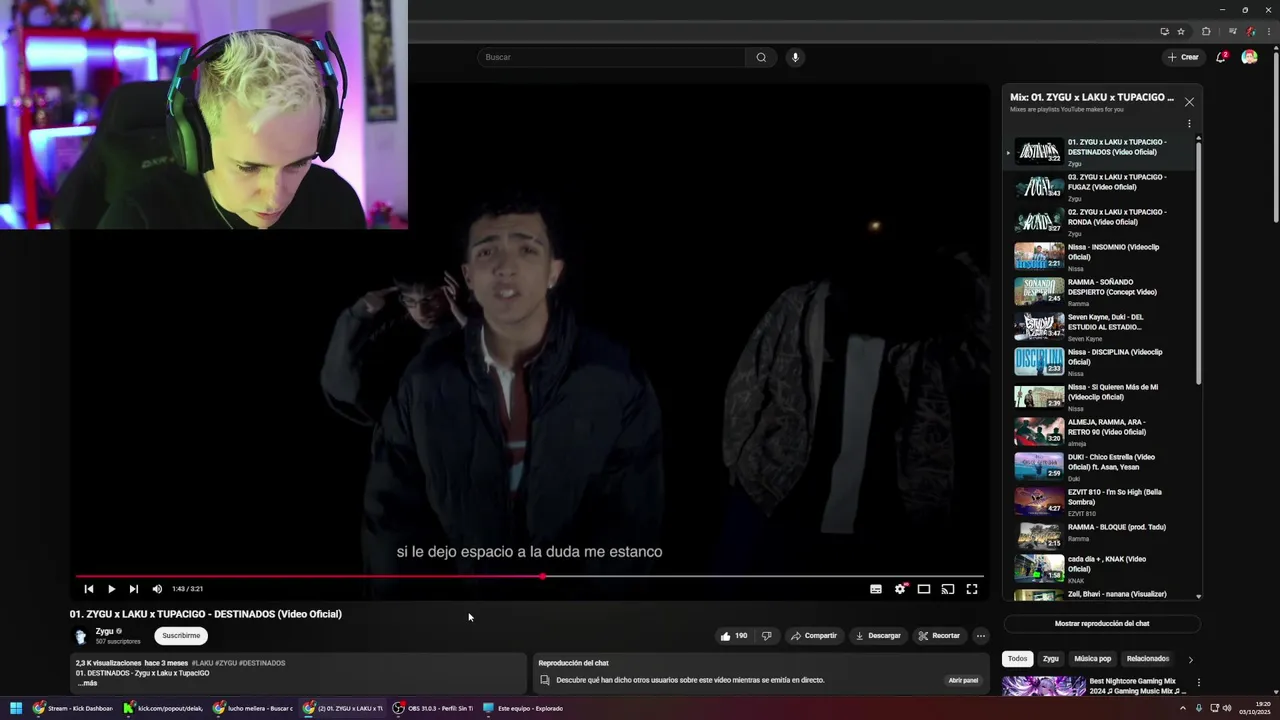
Task: Open the Chrome extensions puzzle icon
Action: tap(1206, 31)
